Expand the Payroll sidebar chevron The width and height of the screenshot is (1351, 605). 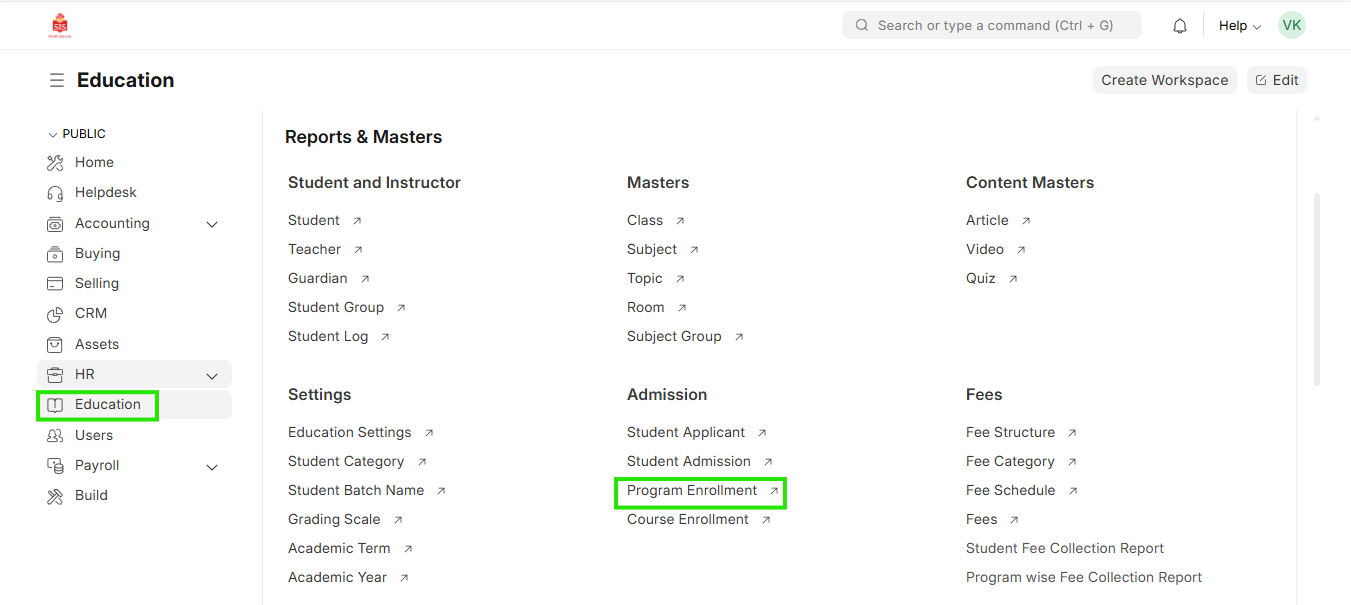[212, 467]
